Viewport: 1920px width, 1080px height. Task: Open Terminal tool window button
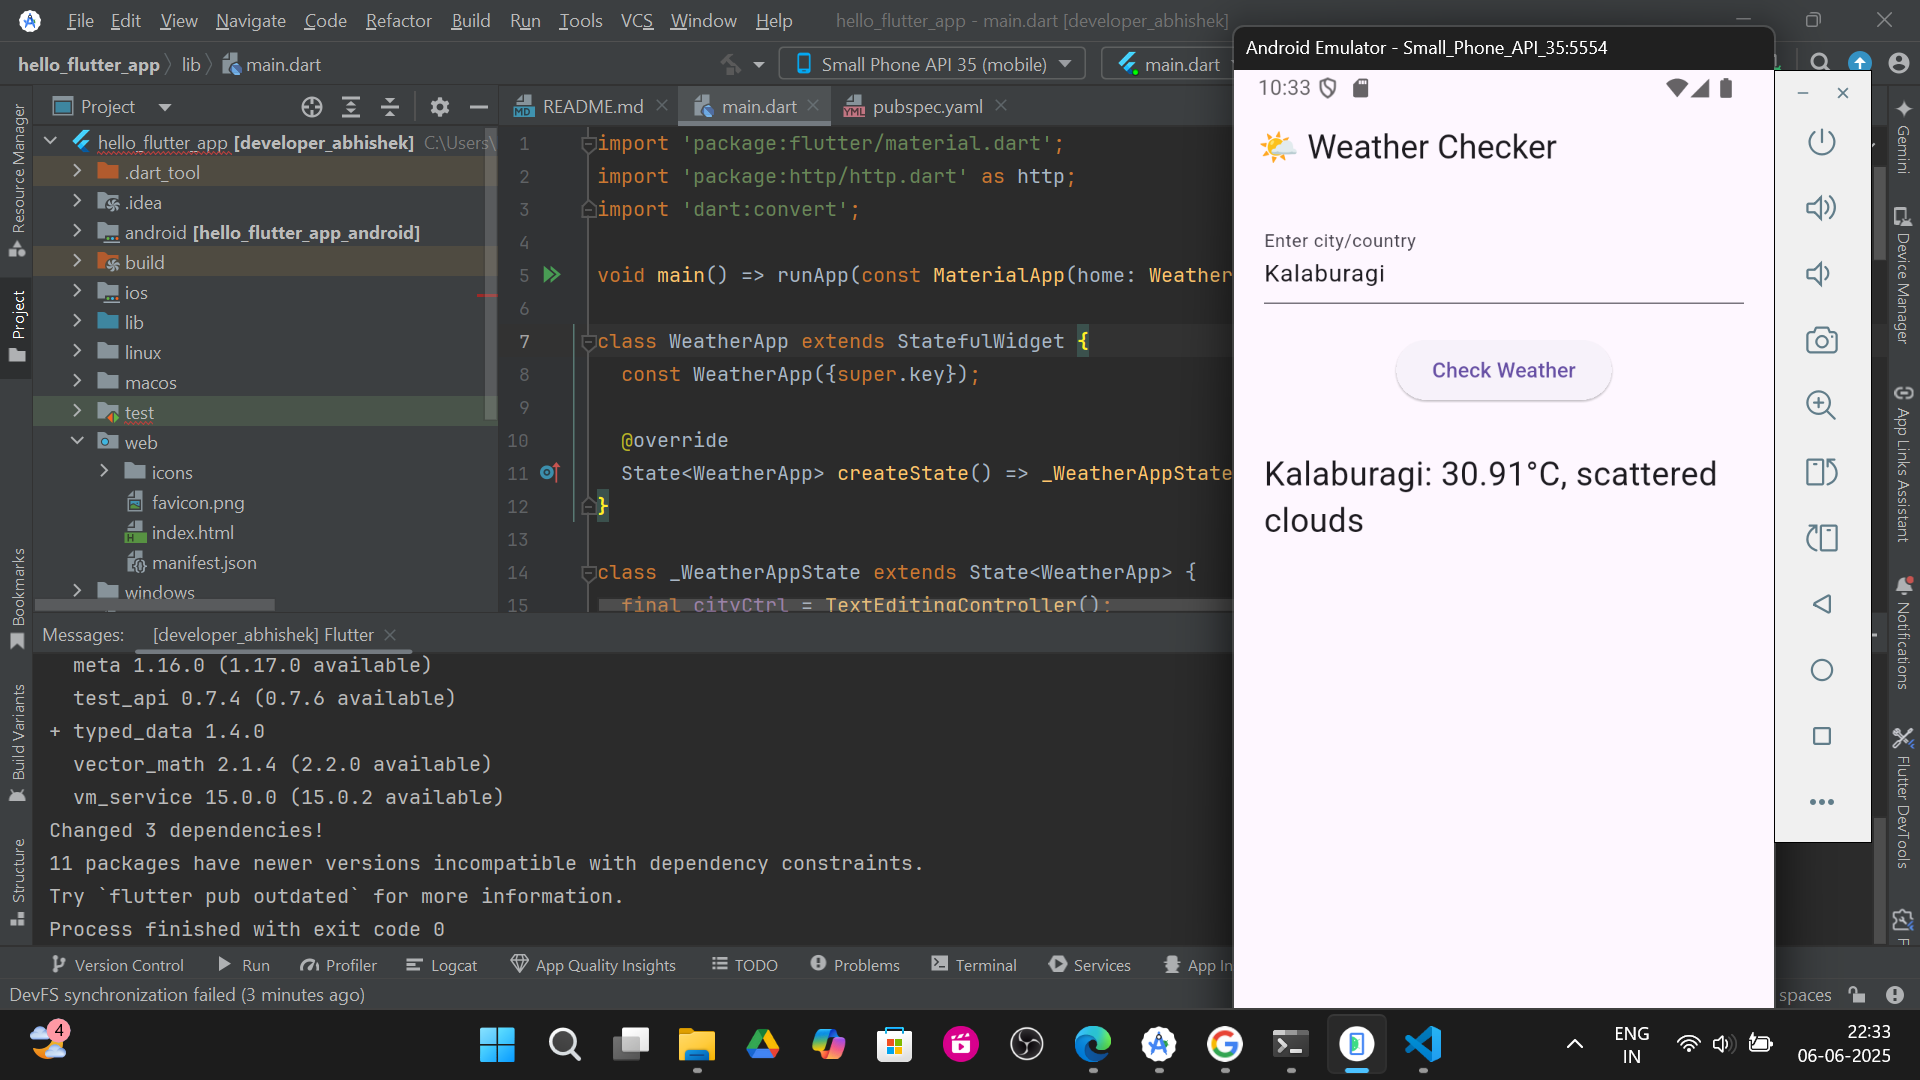click(973, 965)
